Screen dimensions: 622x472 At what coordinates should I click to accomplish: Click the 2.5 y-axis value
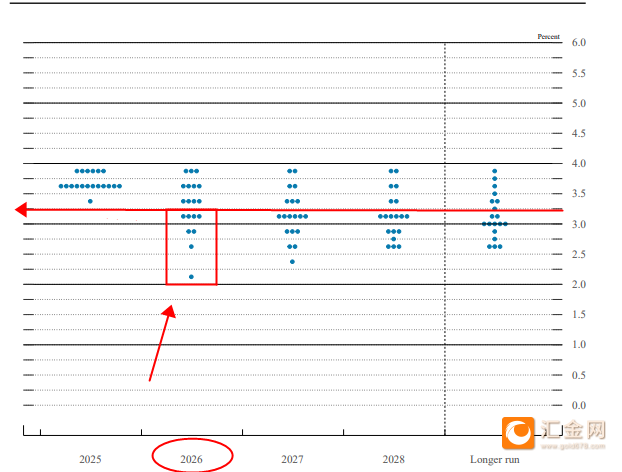579,254
